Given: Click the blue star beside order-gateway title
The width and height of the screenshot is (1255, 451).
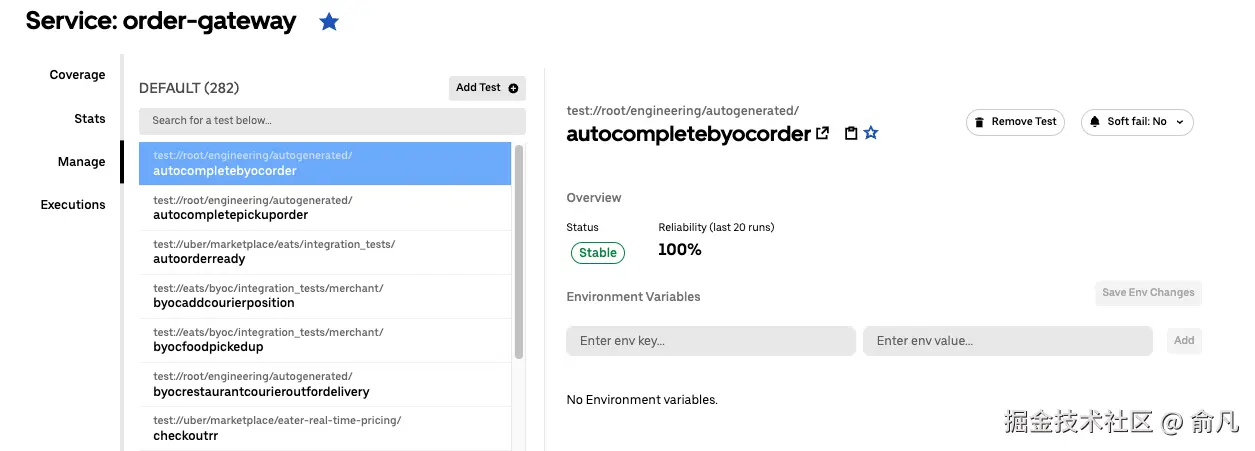Looking at the screenshot, I should (329, 22).
